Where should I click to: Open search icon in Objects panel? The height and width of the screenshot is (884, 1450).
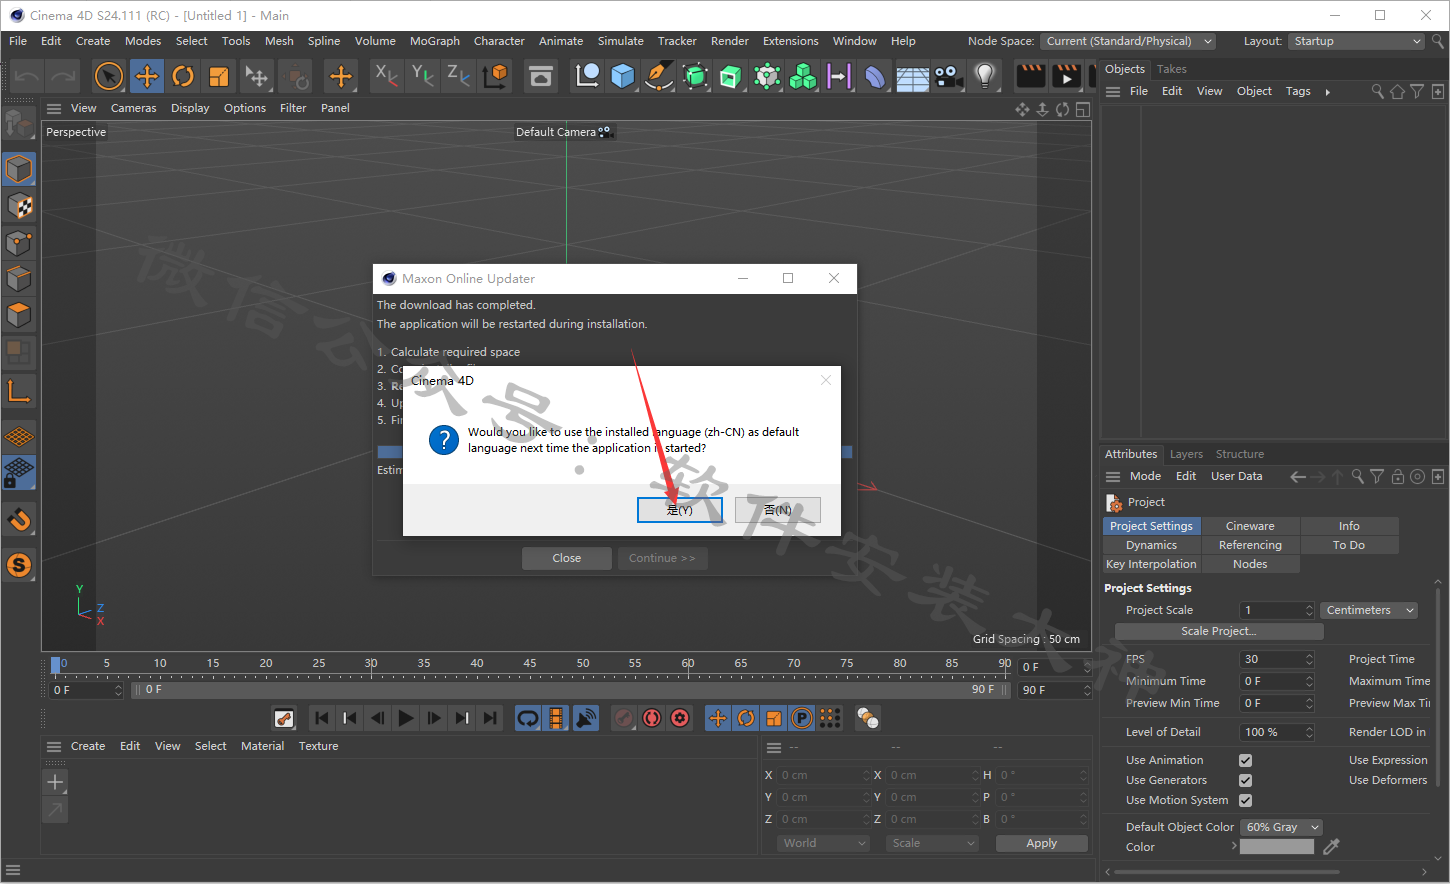pyautogui.click(x=1377, y=91)
